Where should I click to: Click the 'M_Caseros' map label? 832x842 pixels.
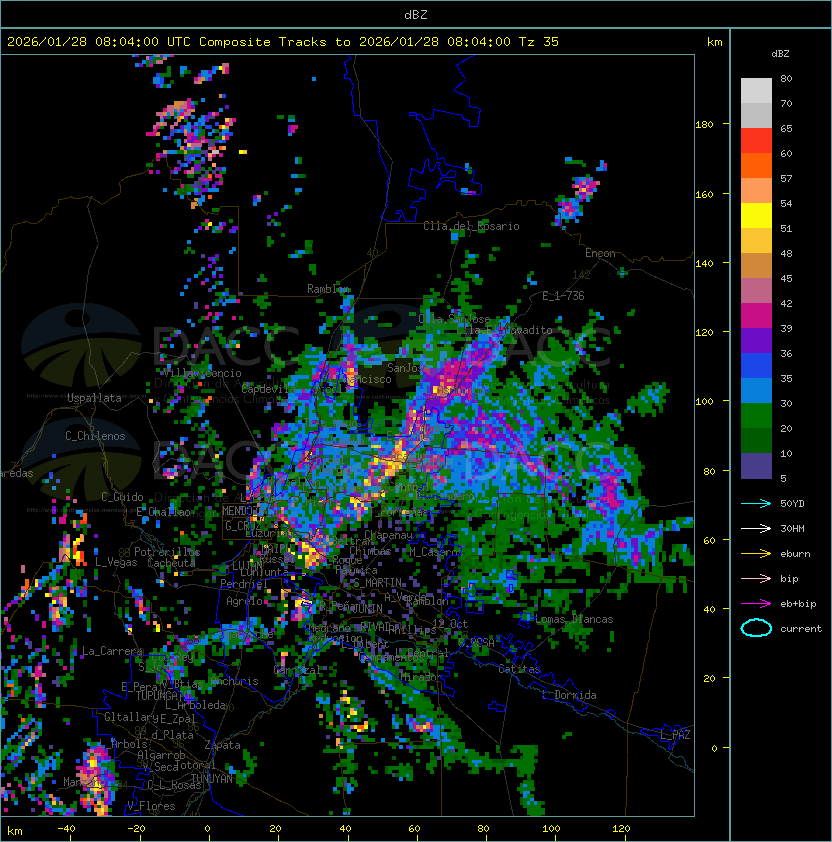pyautogui.click(x=436, y=551)
